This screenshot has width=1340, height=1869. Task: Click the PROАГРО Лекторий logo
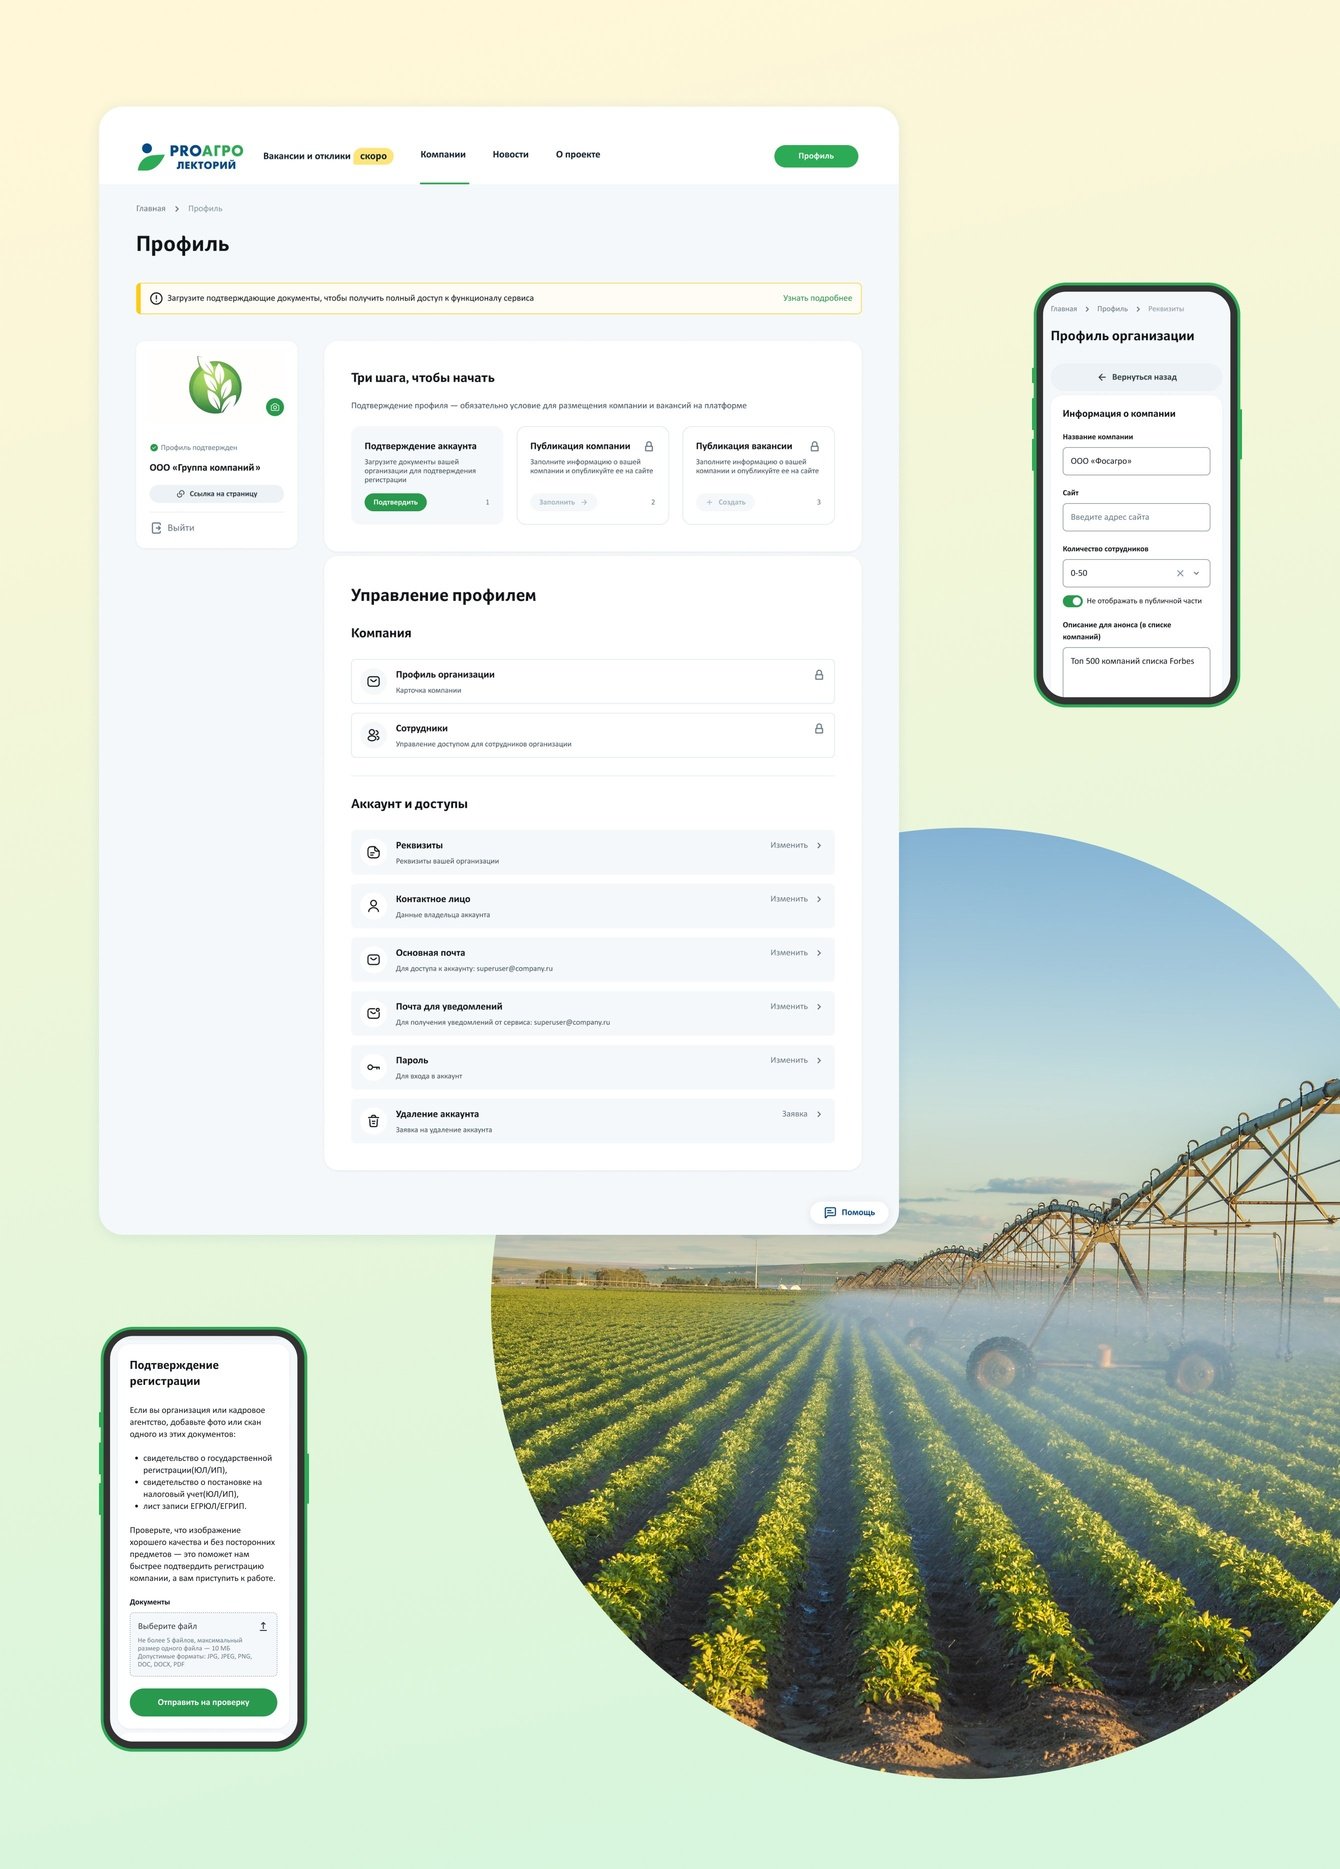point(190,156)
